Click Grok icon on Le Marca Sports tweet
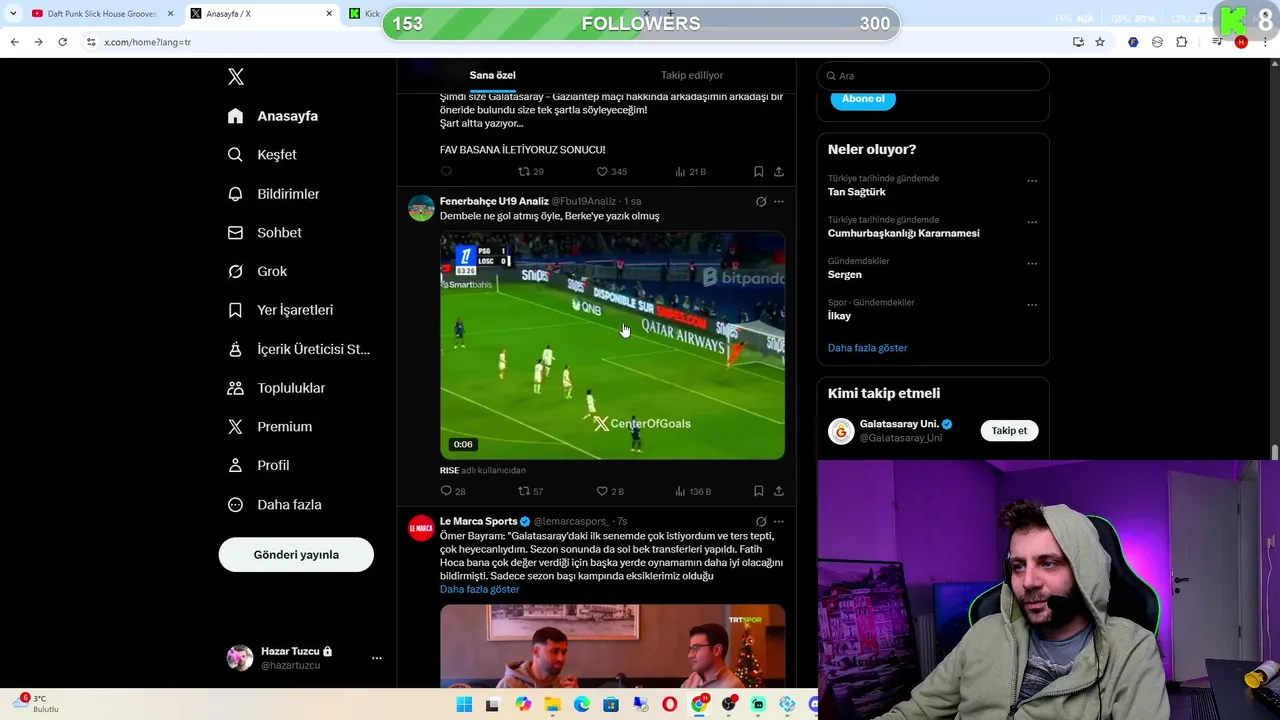 (761, 522)
